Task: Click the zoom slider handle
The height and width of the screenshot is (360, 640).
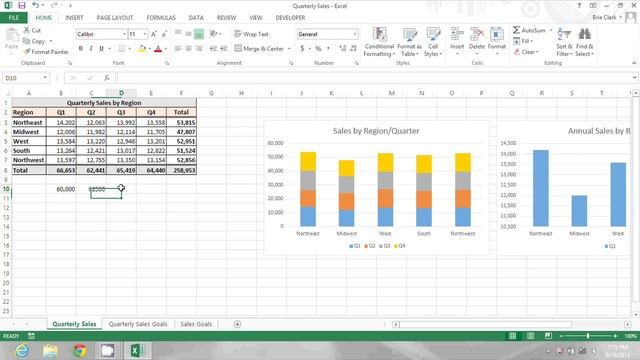Action: (x=588, y=336)
